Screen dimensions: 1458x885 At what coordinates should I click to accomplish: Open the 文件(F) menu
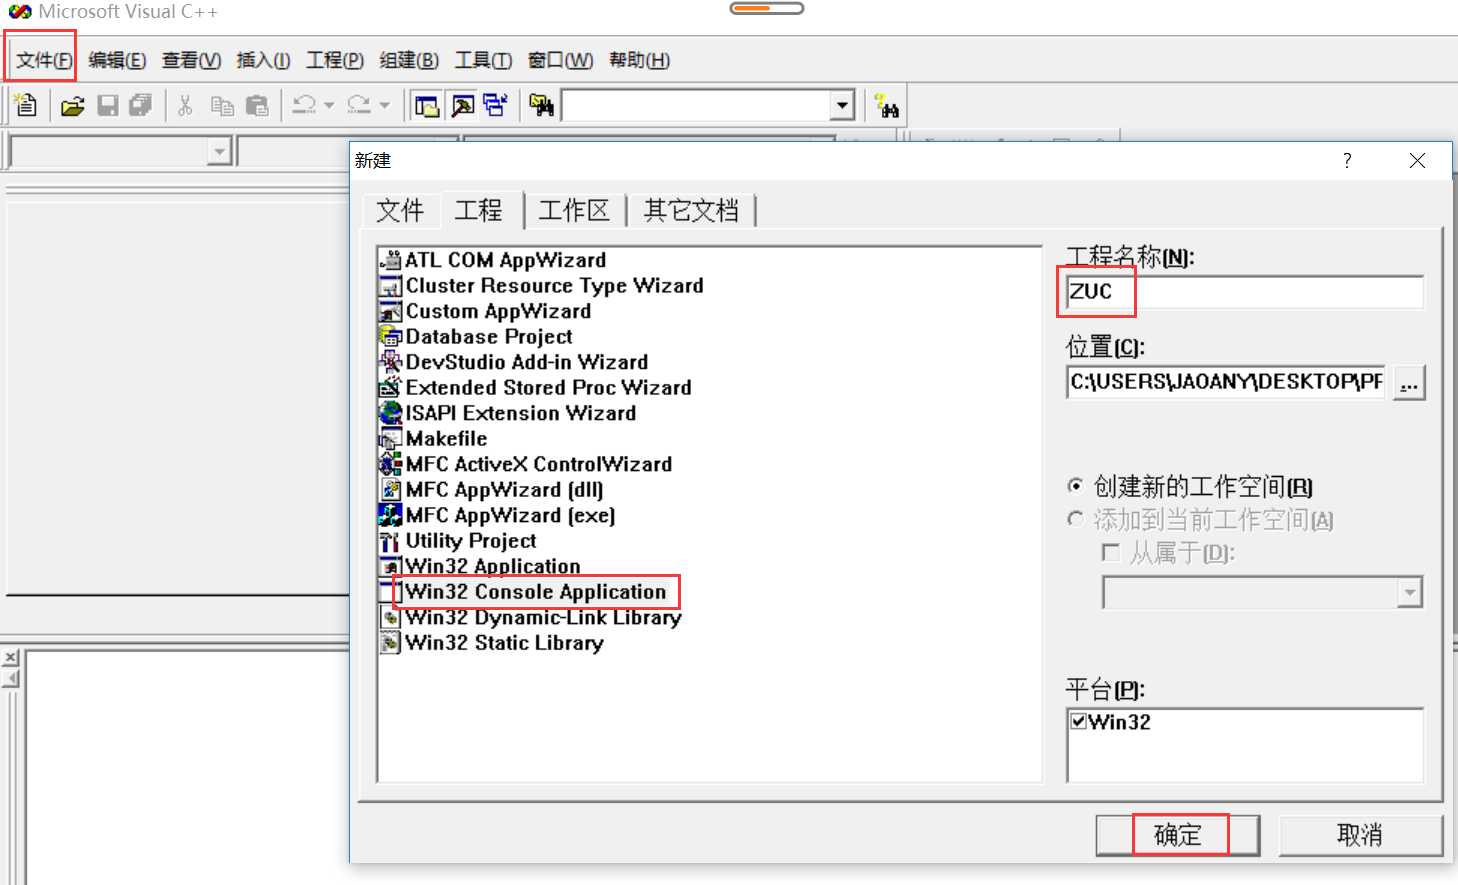[44, 60]
